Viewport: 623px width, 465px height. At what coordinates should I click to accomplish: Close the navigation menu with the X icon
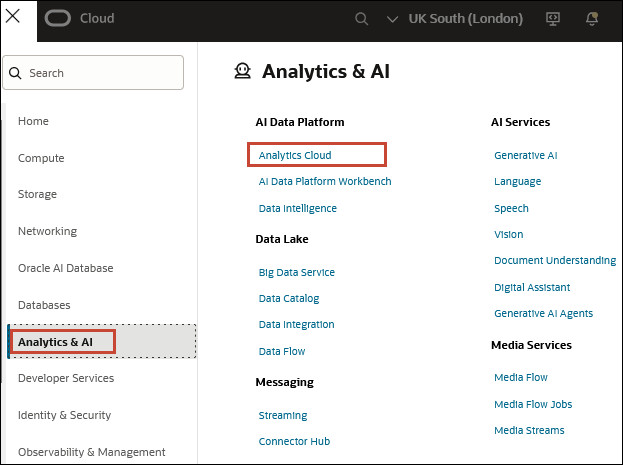point(14,17)
